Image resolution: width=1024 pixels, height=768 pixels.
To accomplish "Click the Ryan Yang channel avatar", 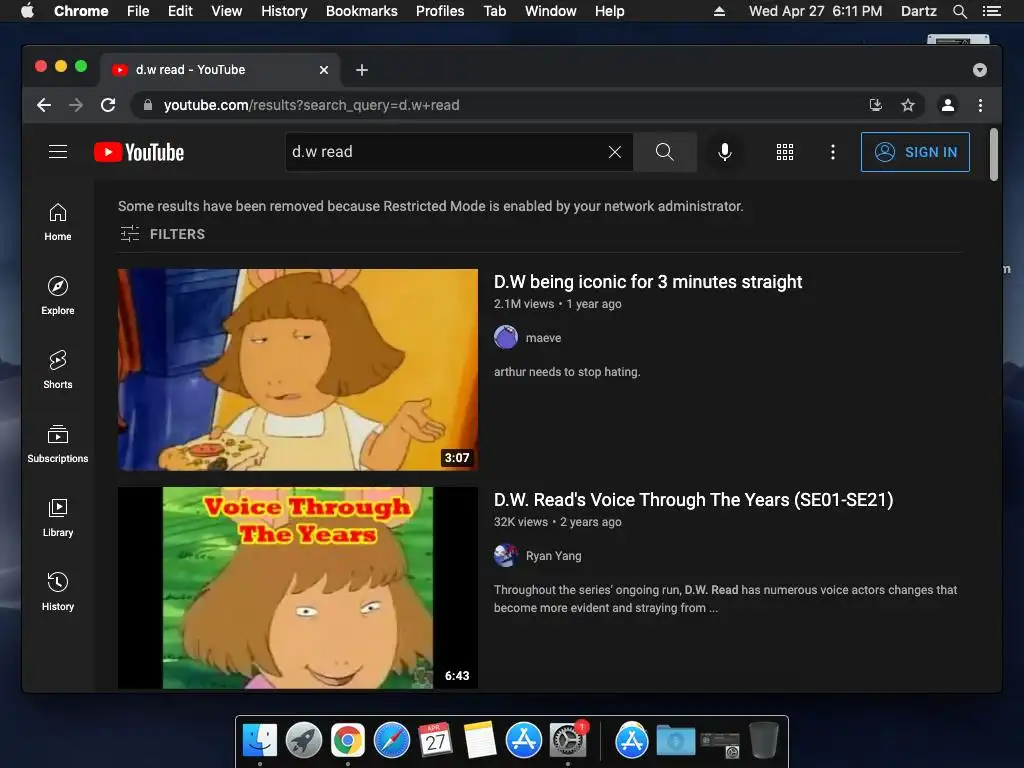I will [505, 556].
